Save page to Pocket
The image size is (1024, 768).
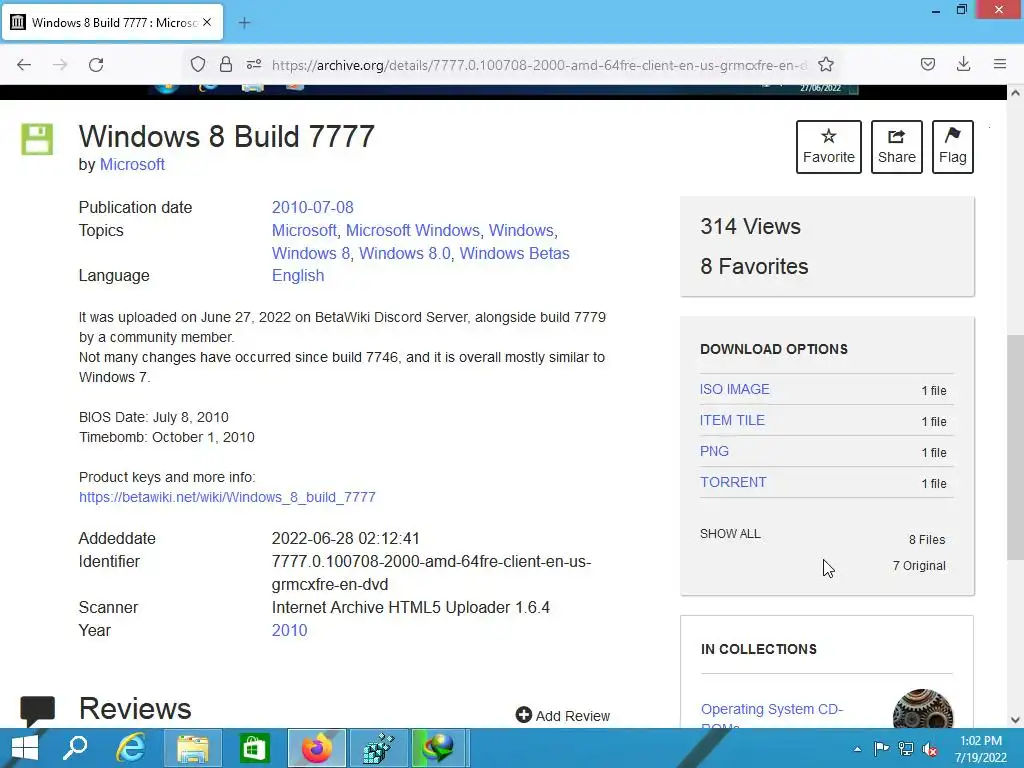click(x=928, y=64)
